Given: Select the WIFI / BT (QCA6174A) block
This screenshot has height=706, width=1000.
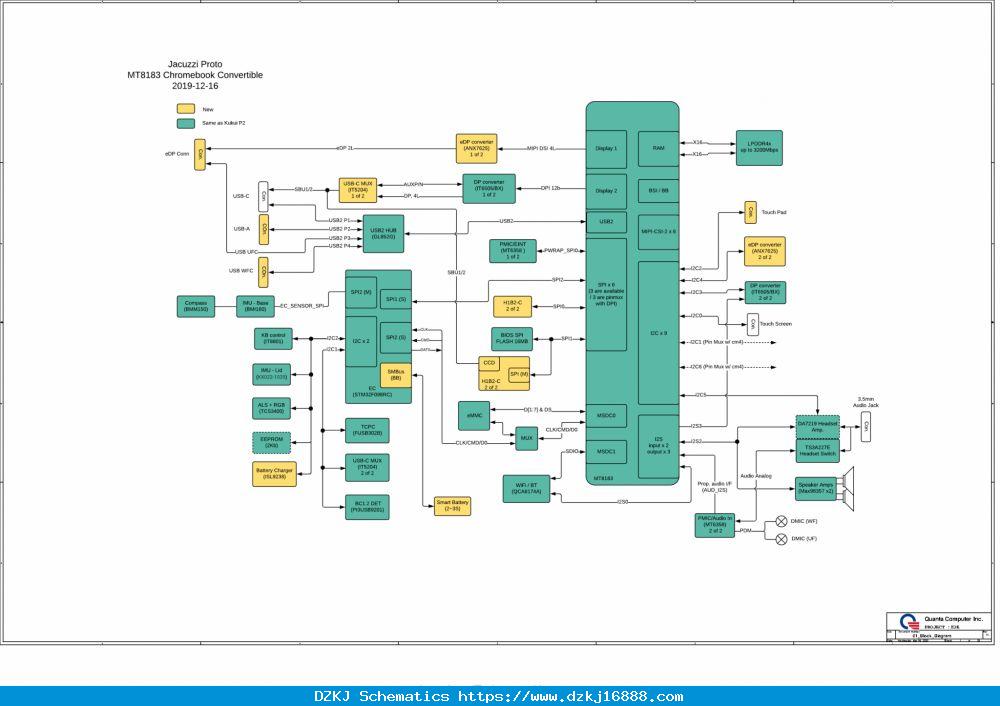Looking at the screenshot, I should pyautogui.click(x=526, y=489).
